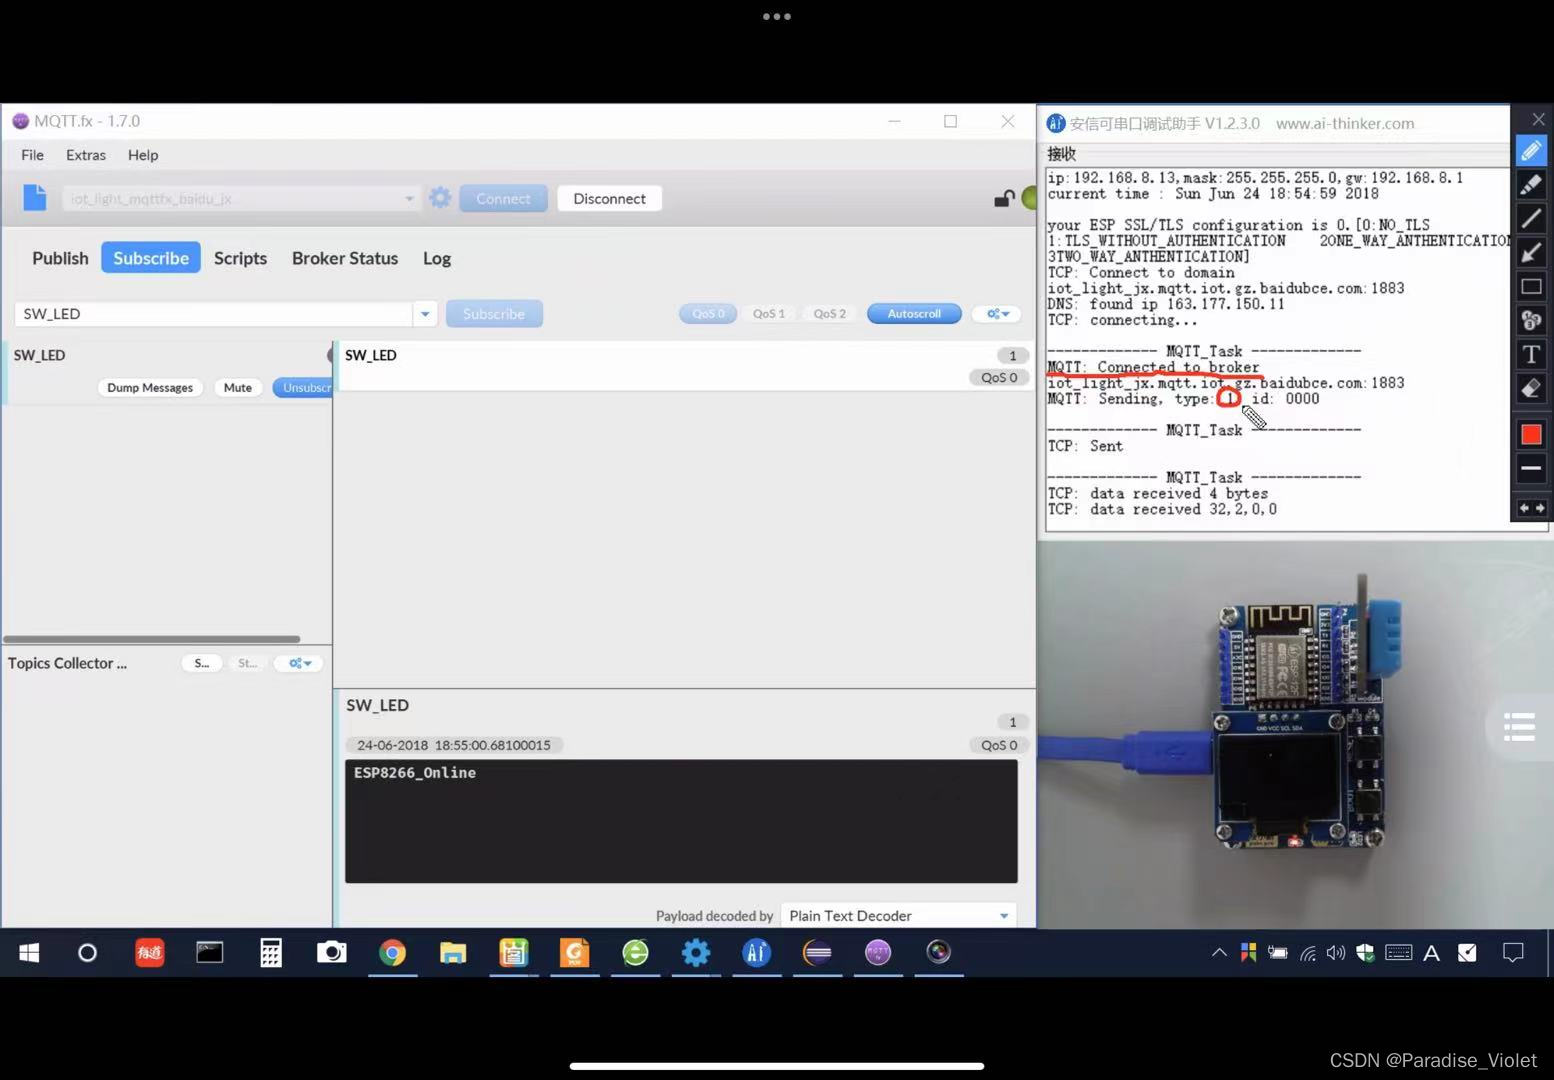Select the eraser annotation tool
The height and width of the screenshot is (1080, 1554).
tap(1531, 389)
